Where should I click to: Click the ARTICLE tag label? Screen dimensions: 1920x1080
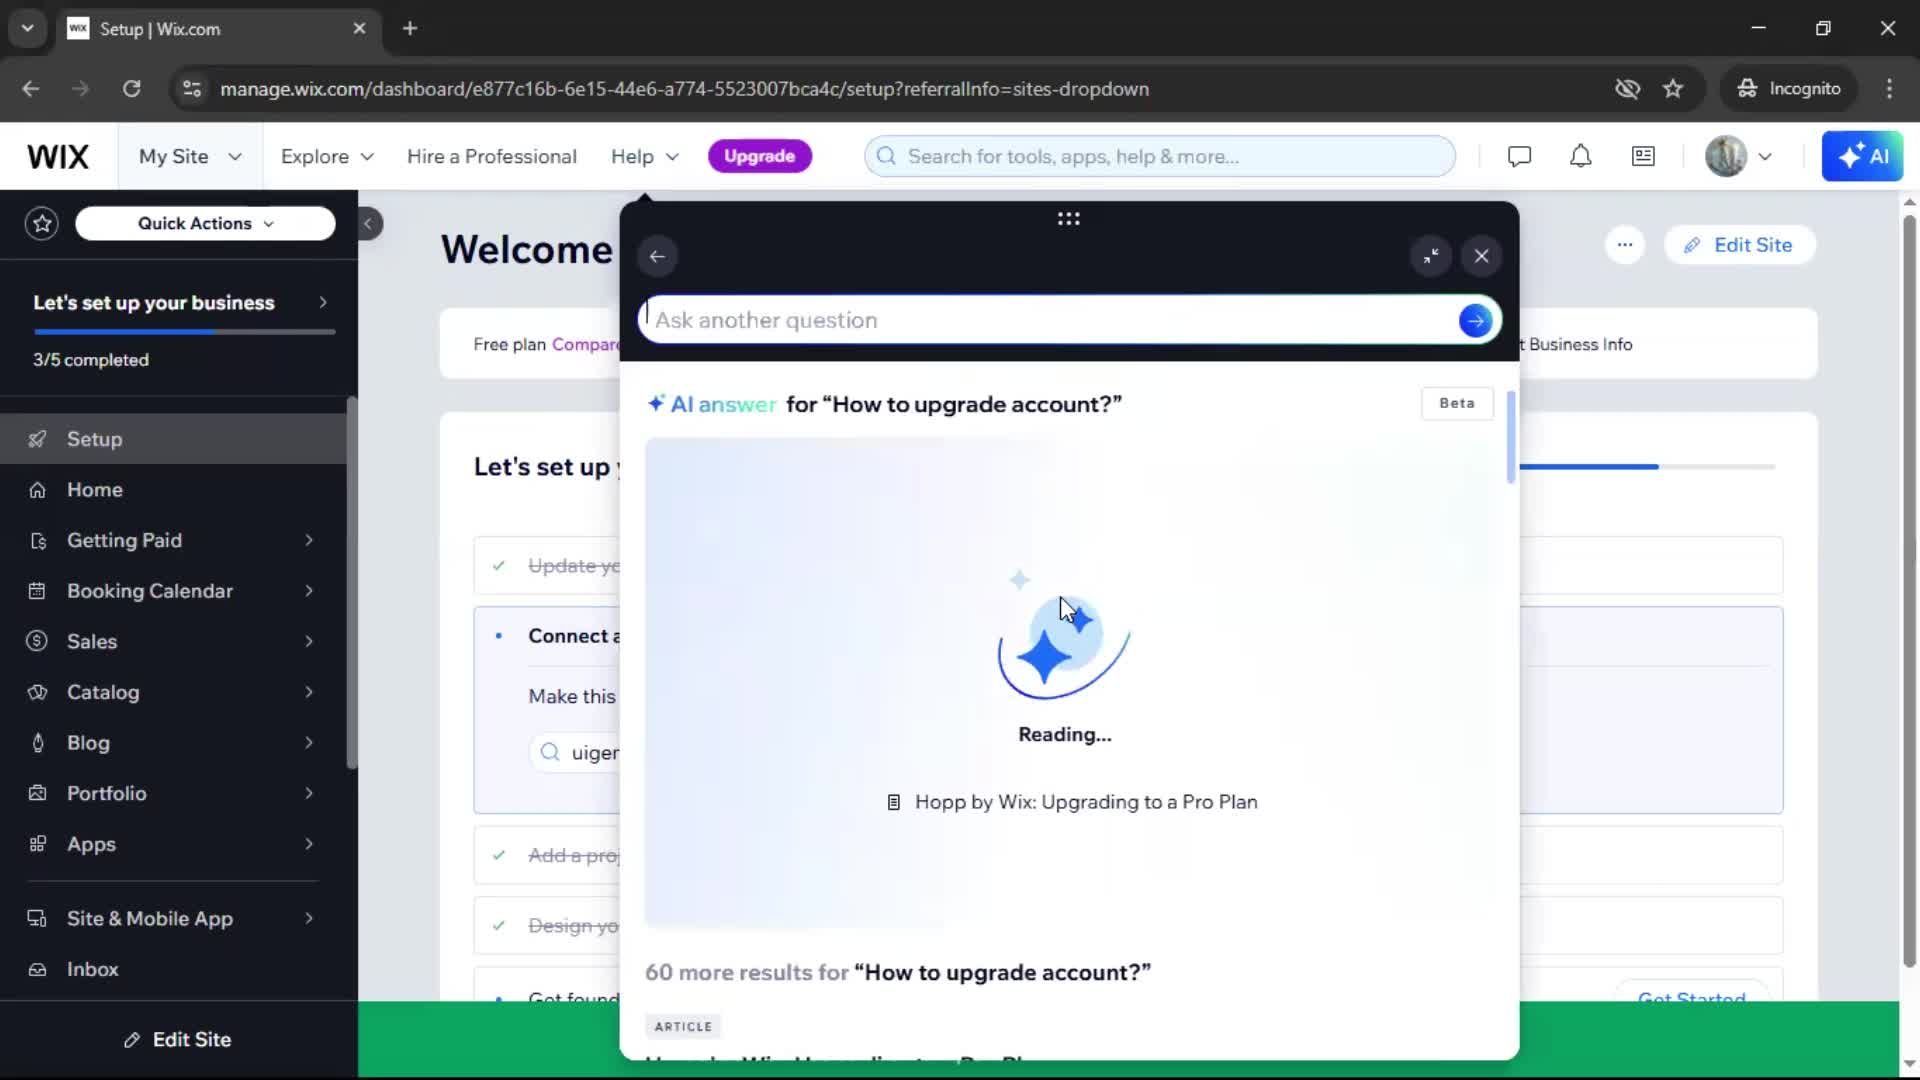tap(683, 1027)
